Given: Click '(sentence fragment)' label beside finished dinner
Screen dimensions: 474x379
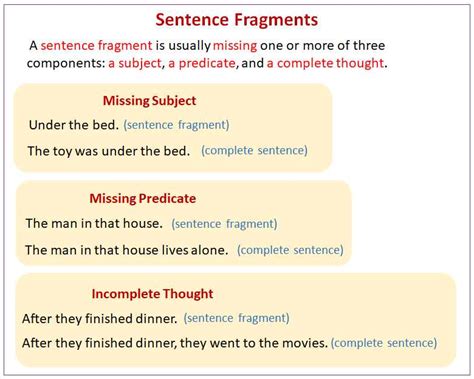Looking at the screenshot, I should pos(236,318).
